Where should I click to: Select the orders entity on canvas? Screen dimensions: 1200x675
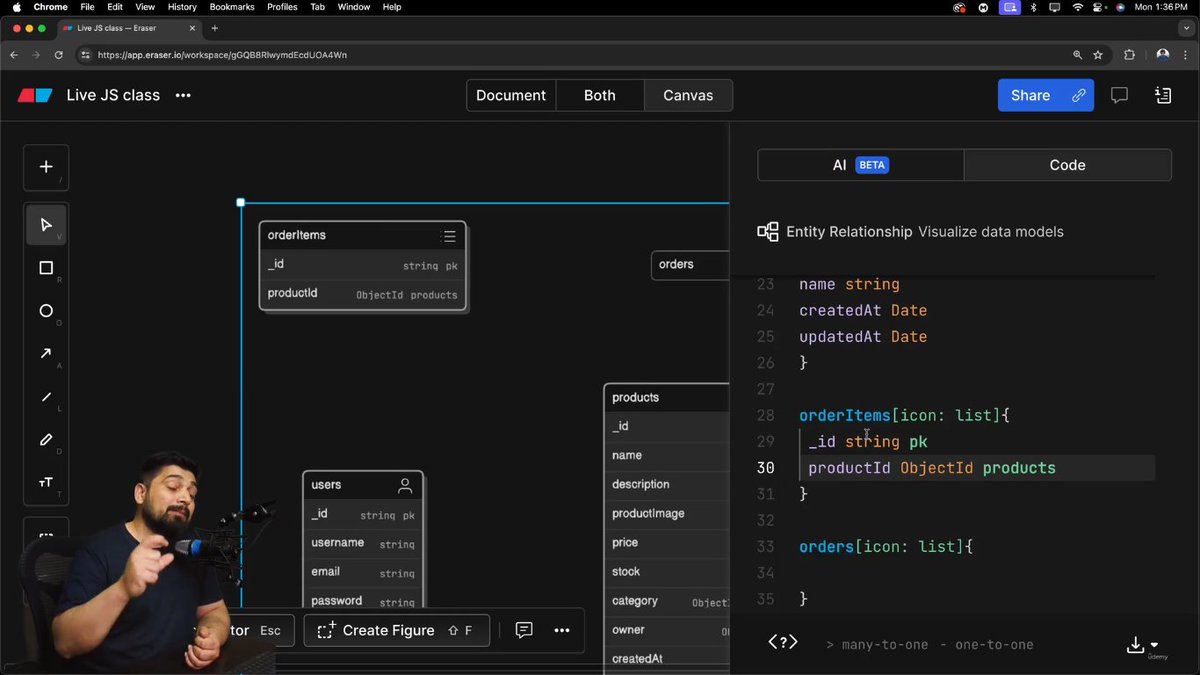click(690, 265)
